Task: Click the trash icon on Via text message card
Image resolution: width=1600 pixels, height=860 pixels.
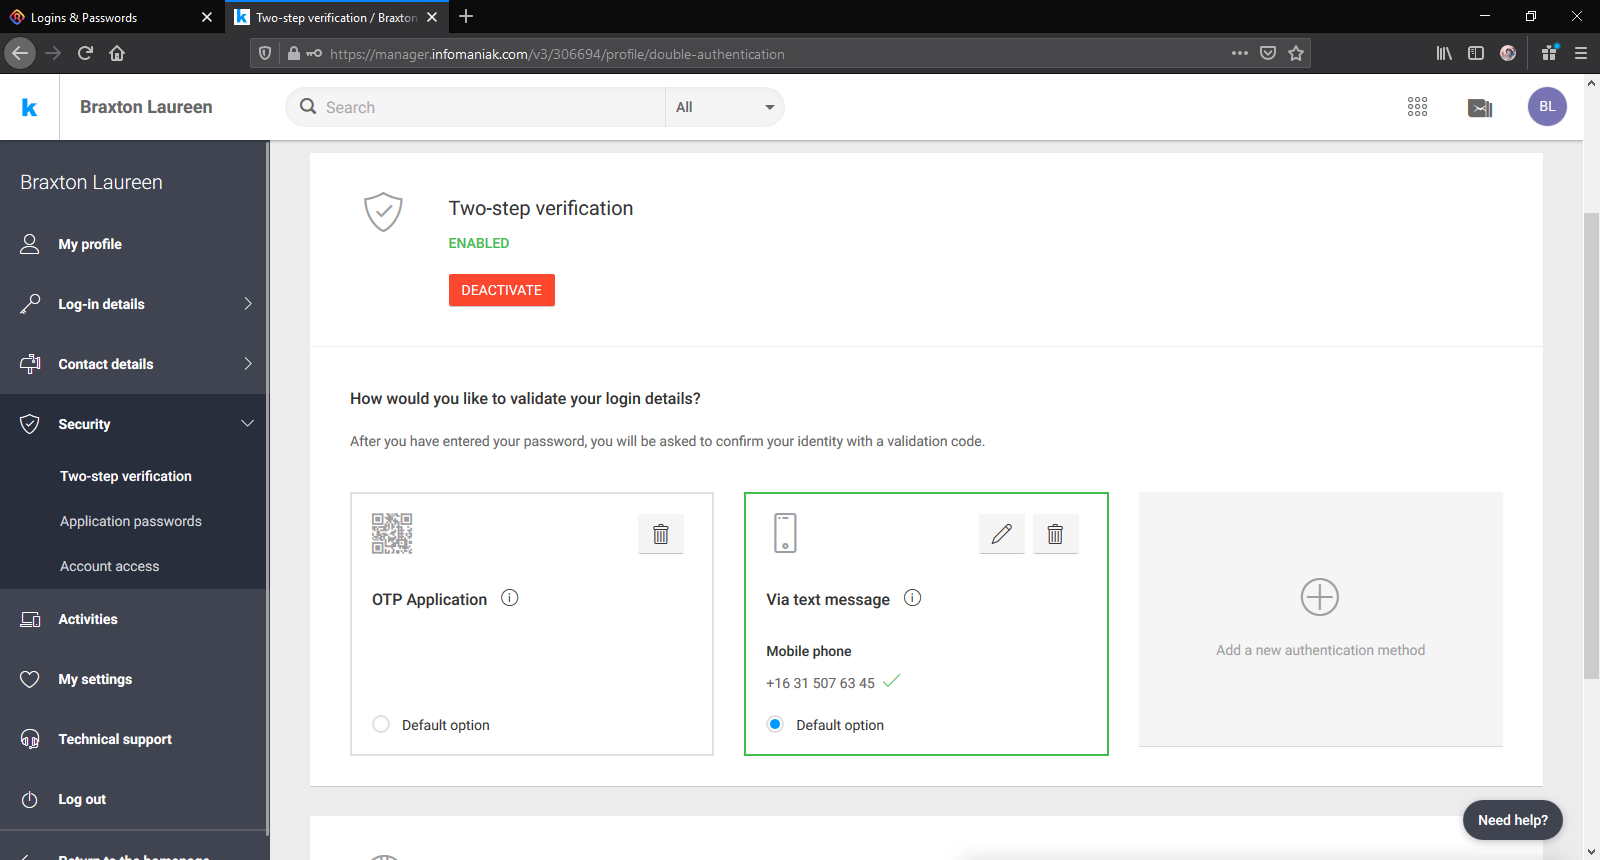Action: click(1055, 534)
